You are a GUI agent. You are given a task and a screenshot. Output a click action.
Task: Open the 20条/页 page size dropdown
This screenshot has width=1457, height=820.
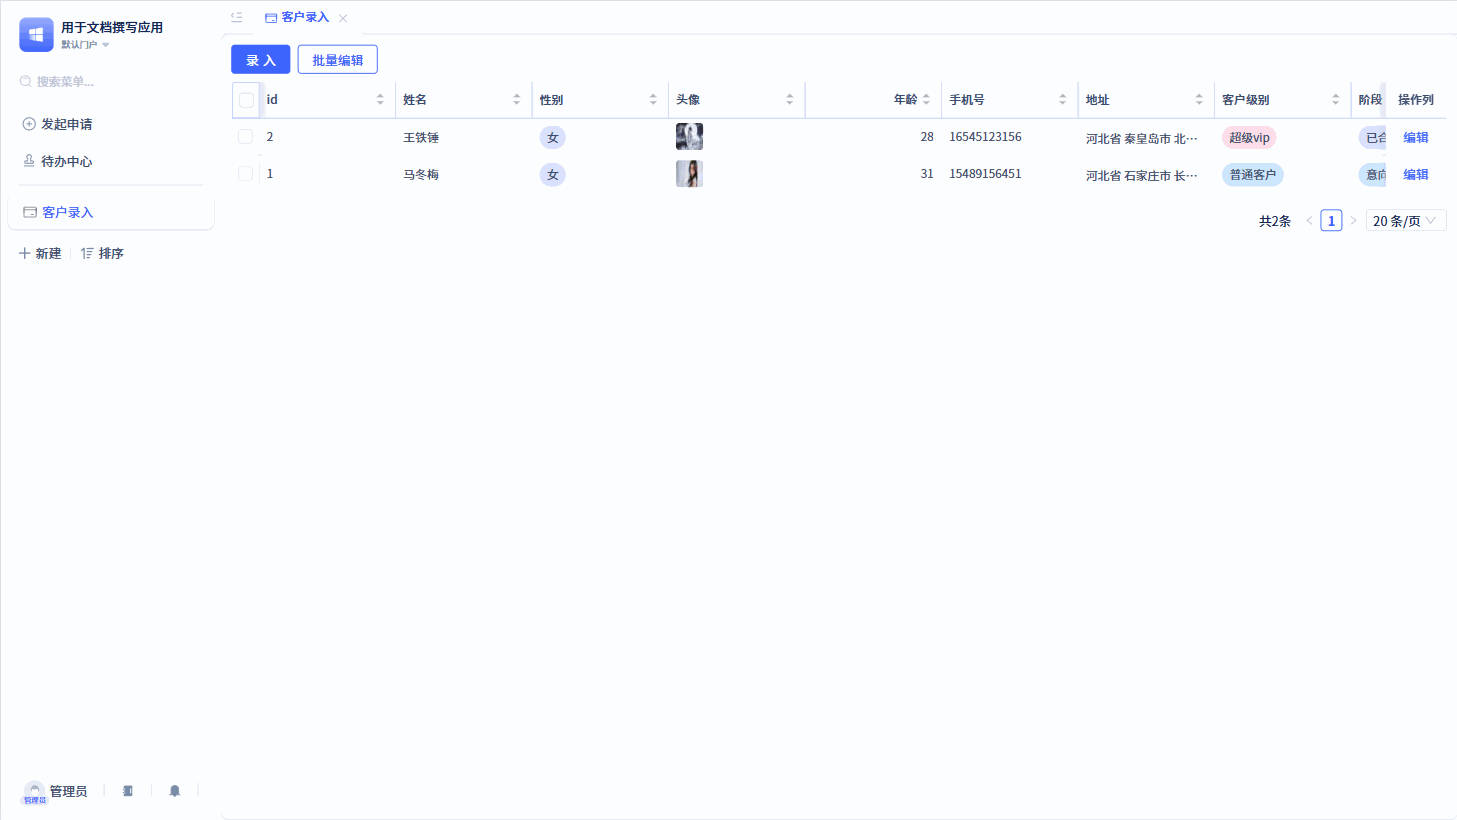pyautogui.click(x=1406, y=221)
